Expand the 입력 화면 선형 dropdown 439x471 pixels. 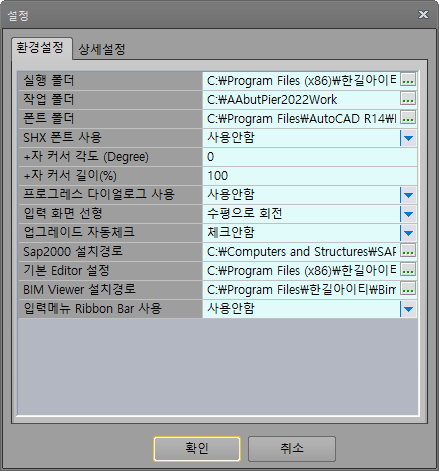[x=408, y=214]
